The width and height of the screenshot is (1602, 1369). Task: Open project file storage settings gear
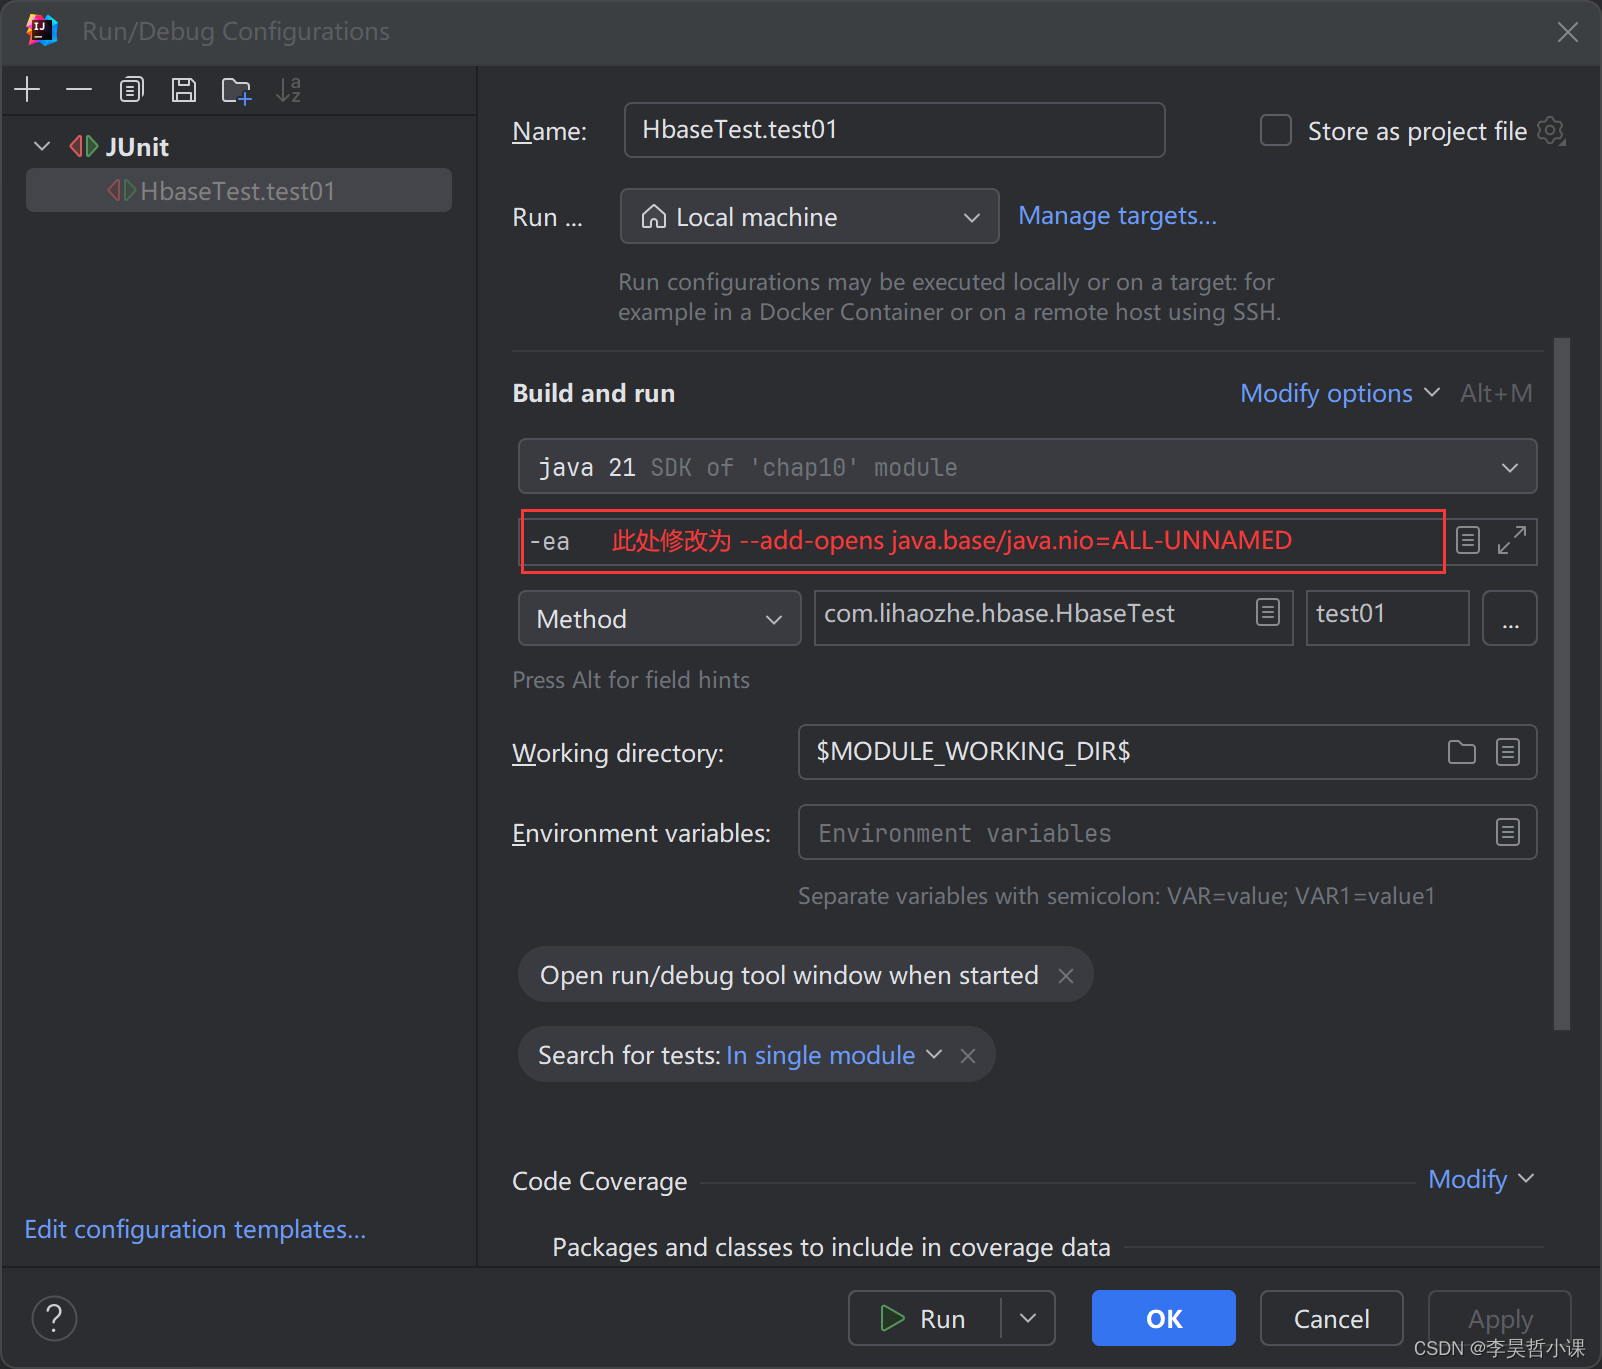point(1551,131)
